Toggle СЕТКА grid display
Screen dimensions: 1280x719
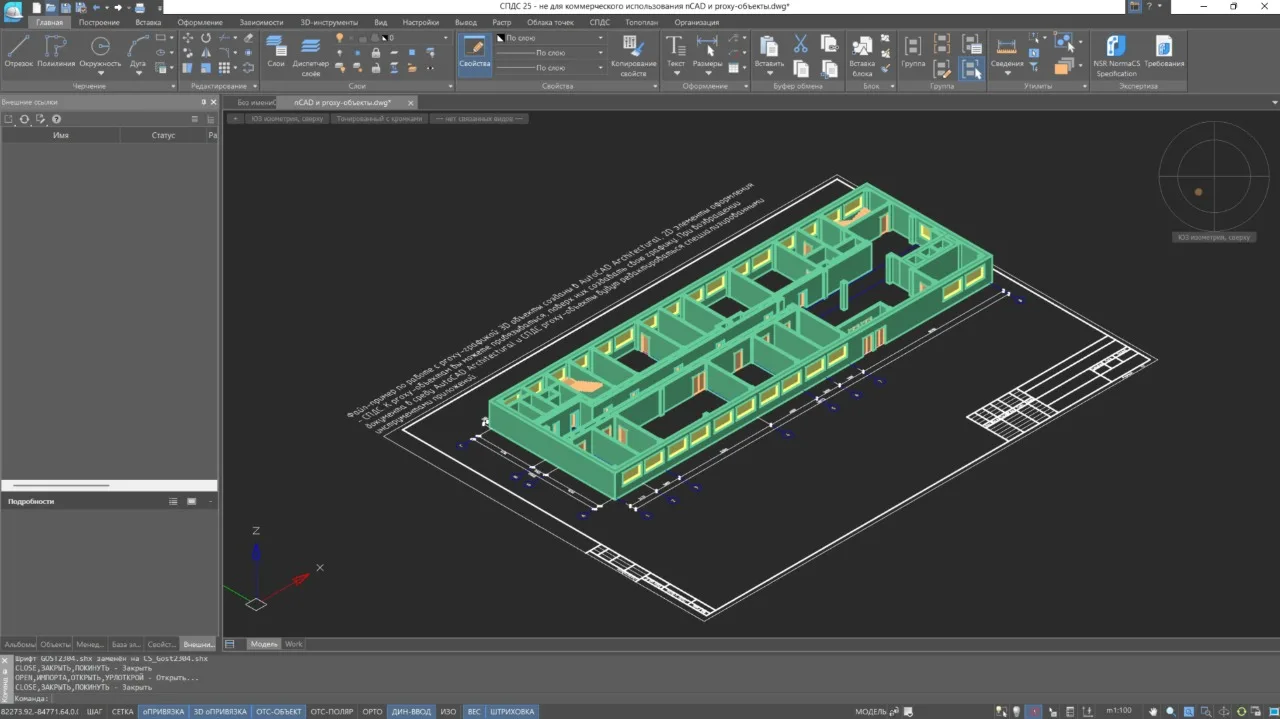pos(122,712)
